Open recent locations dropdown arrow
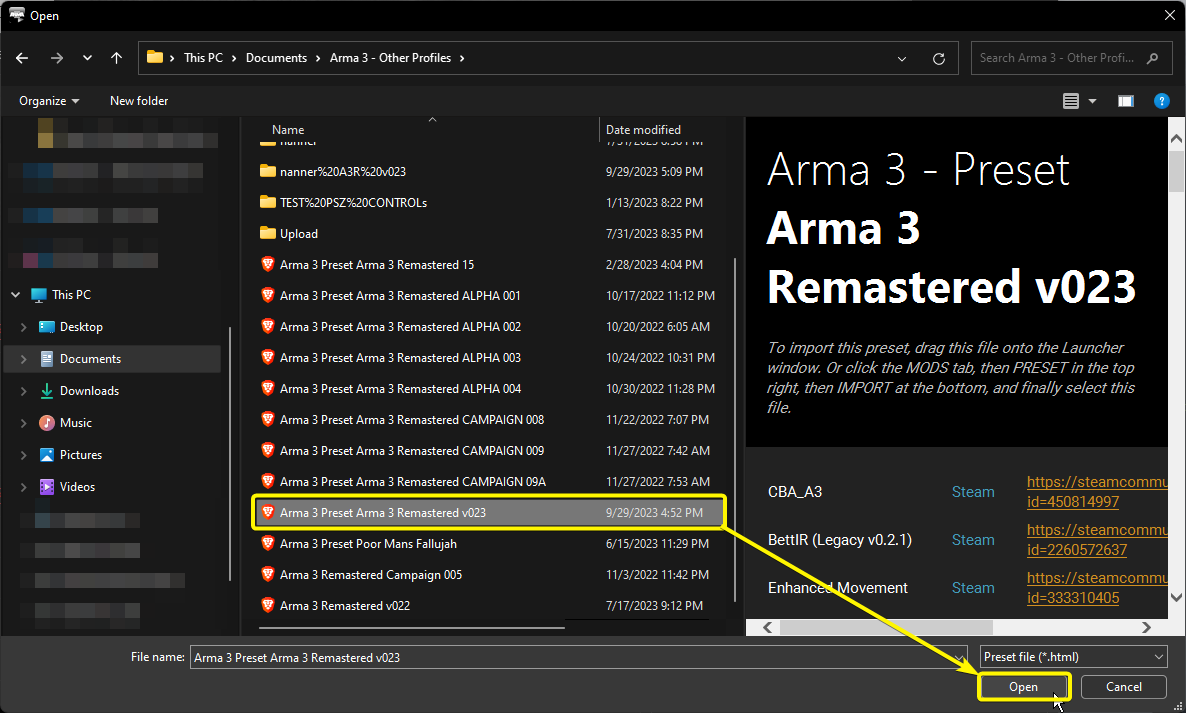1186x713 pixels. point(88,58)
